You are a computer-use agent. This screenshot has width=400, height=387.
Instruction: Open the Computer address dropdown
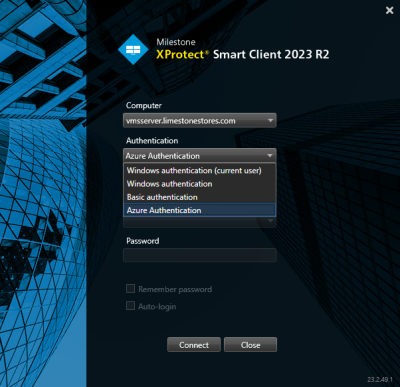(x=200, y=121)
